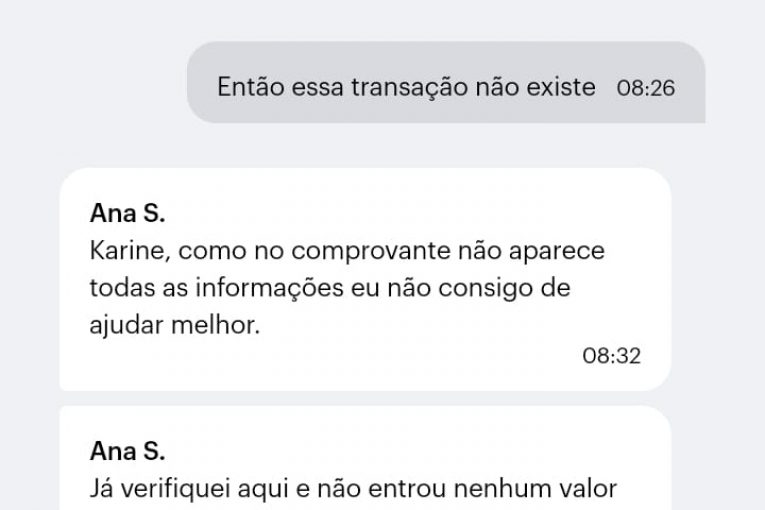Screen dimensions: 765x510
Task: Click the message line "Já verifiquei aqui e não entrou"
Action: click(x=353, y=489)
